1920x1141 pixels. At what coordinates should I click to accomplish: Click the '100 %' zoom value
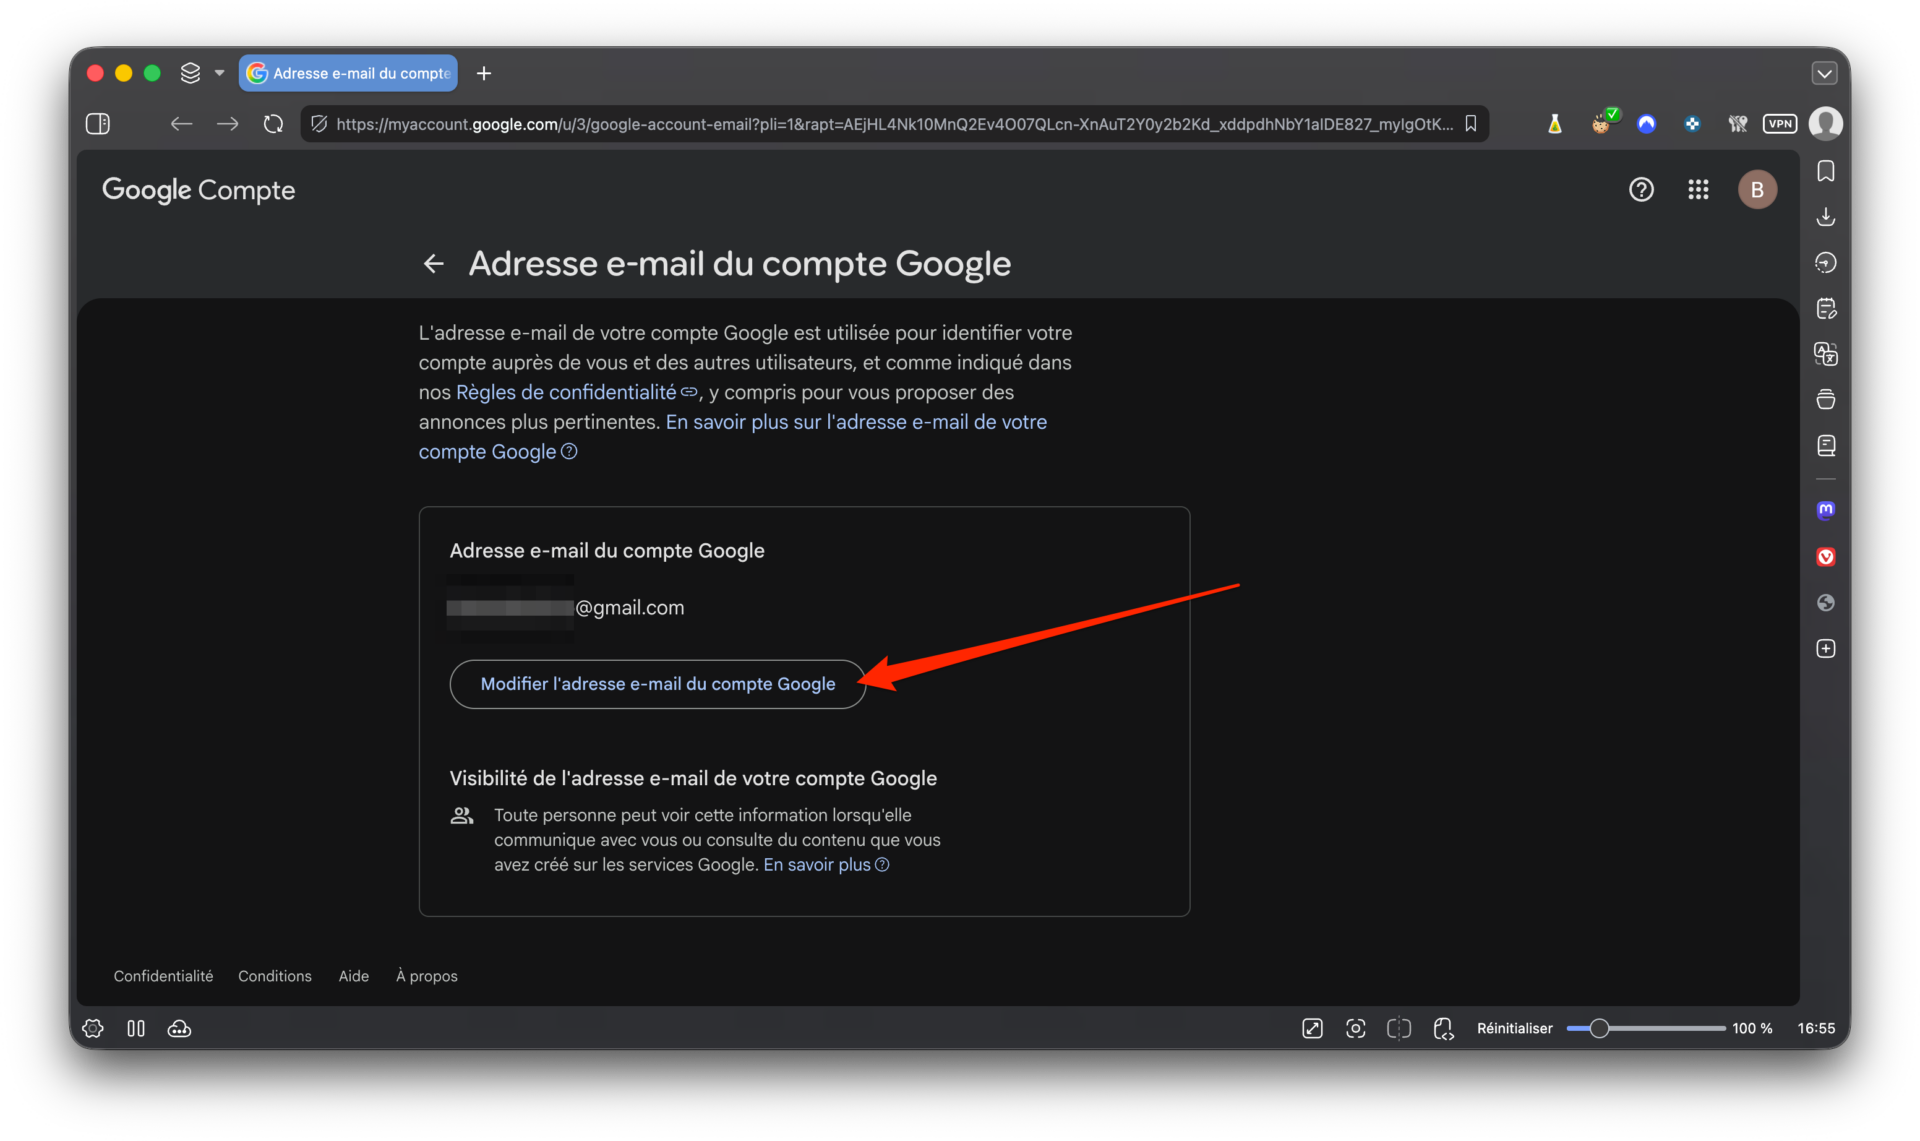click(1752, 1028)
